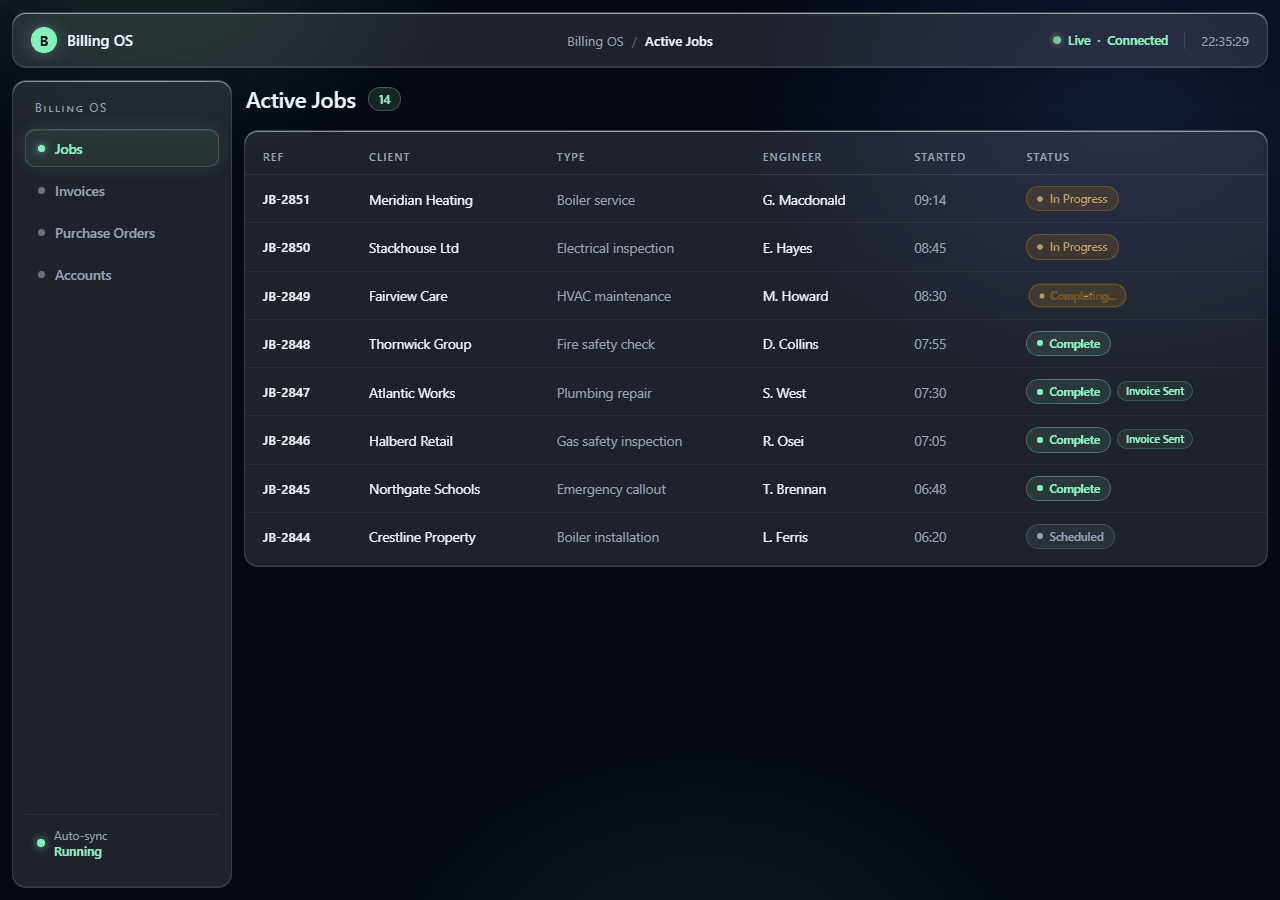Click the Billing OS breadcrumb link
This screenshot has width=1280, height=900.
(x=595, y=41)
